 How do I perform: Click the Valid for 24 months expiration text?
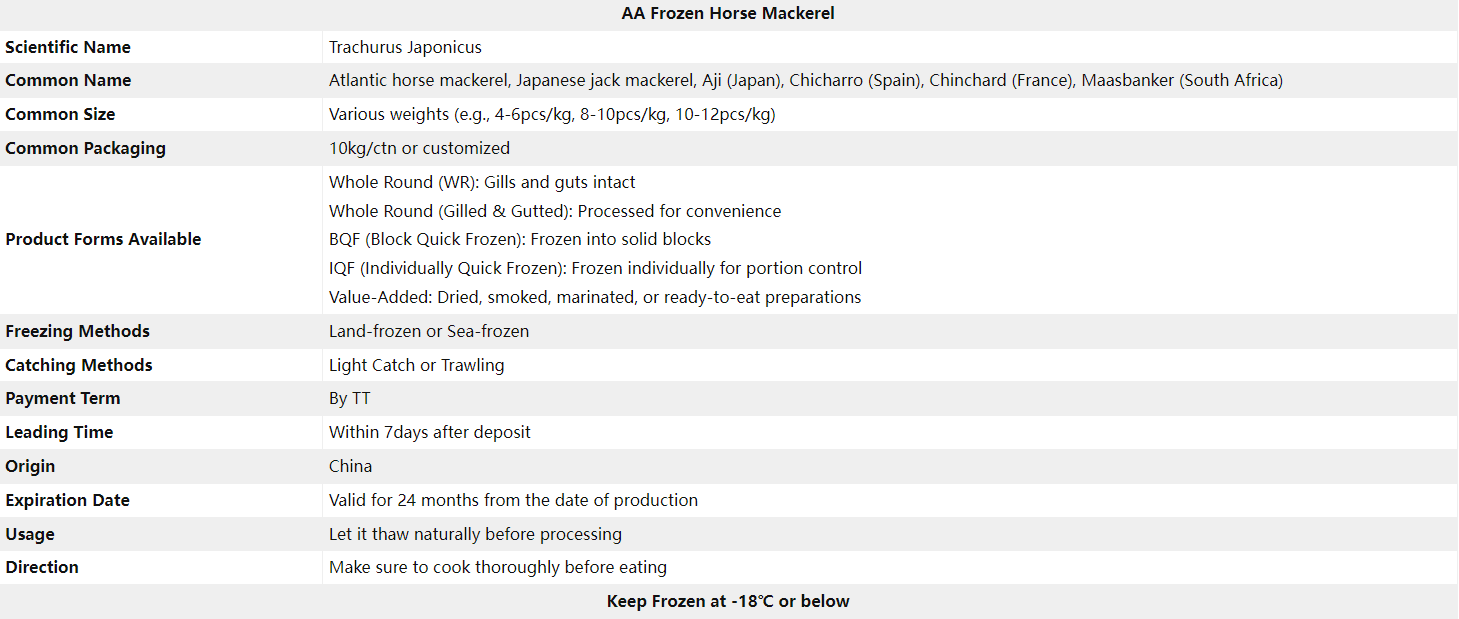(513, 500)
